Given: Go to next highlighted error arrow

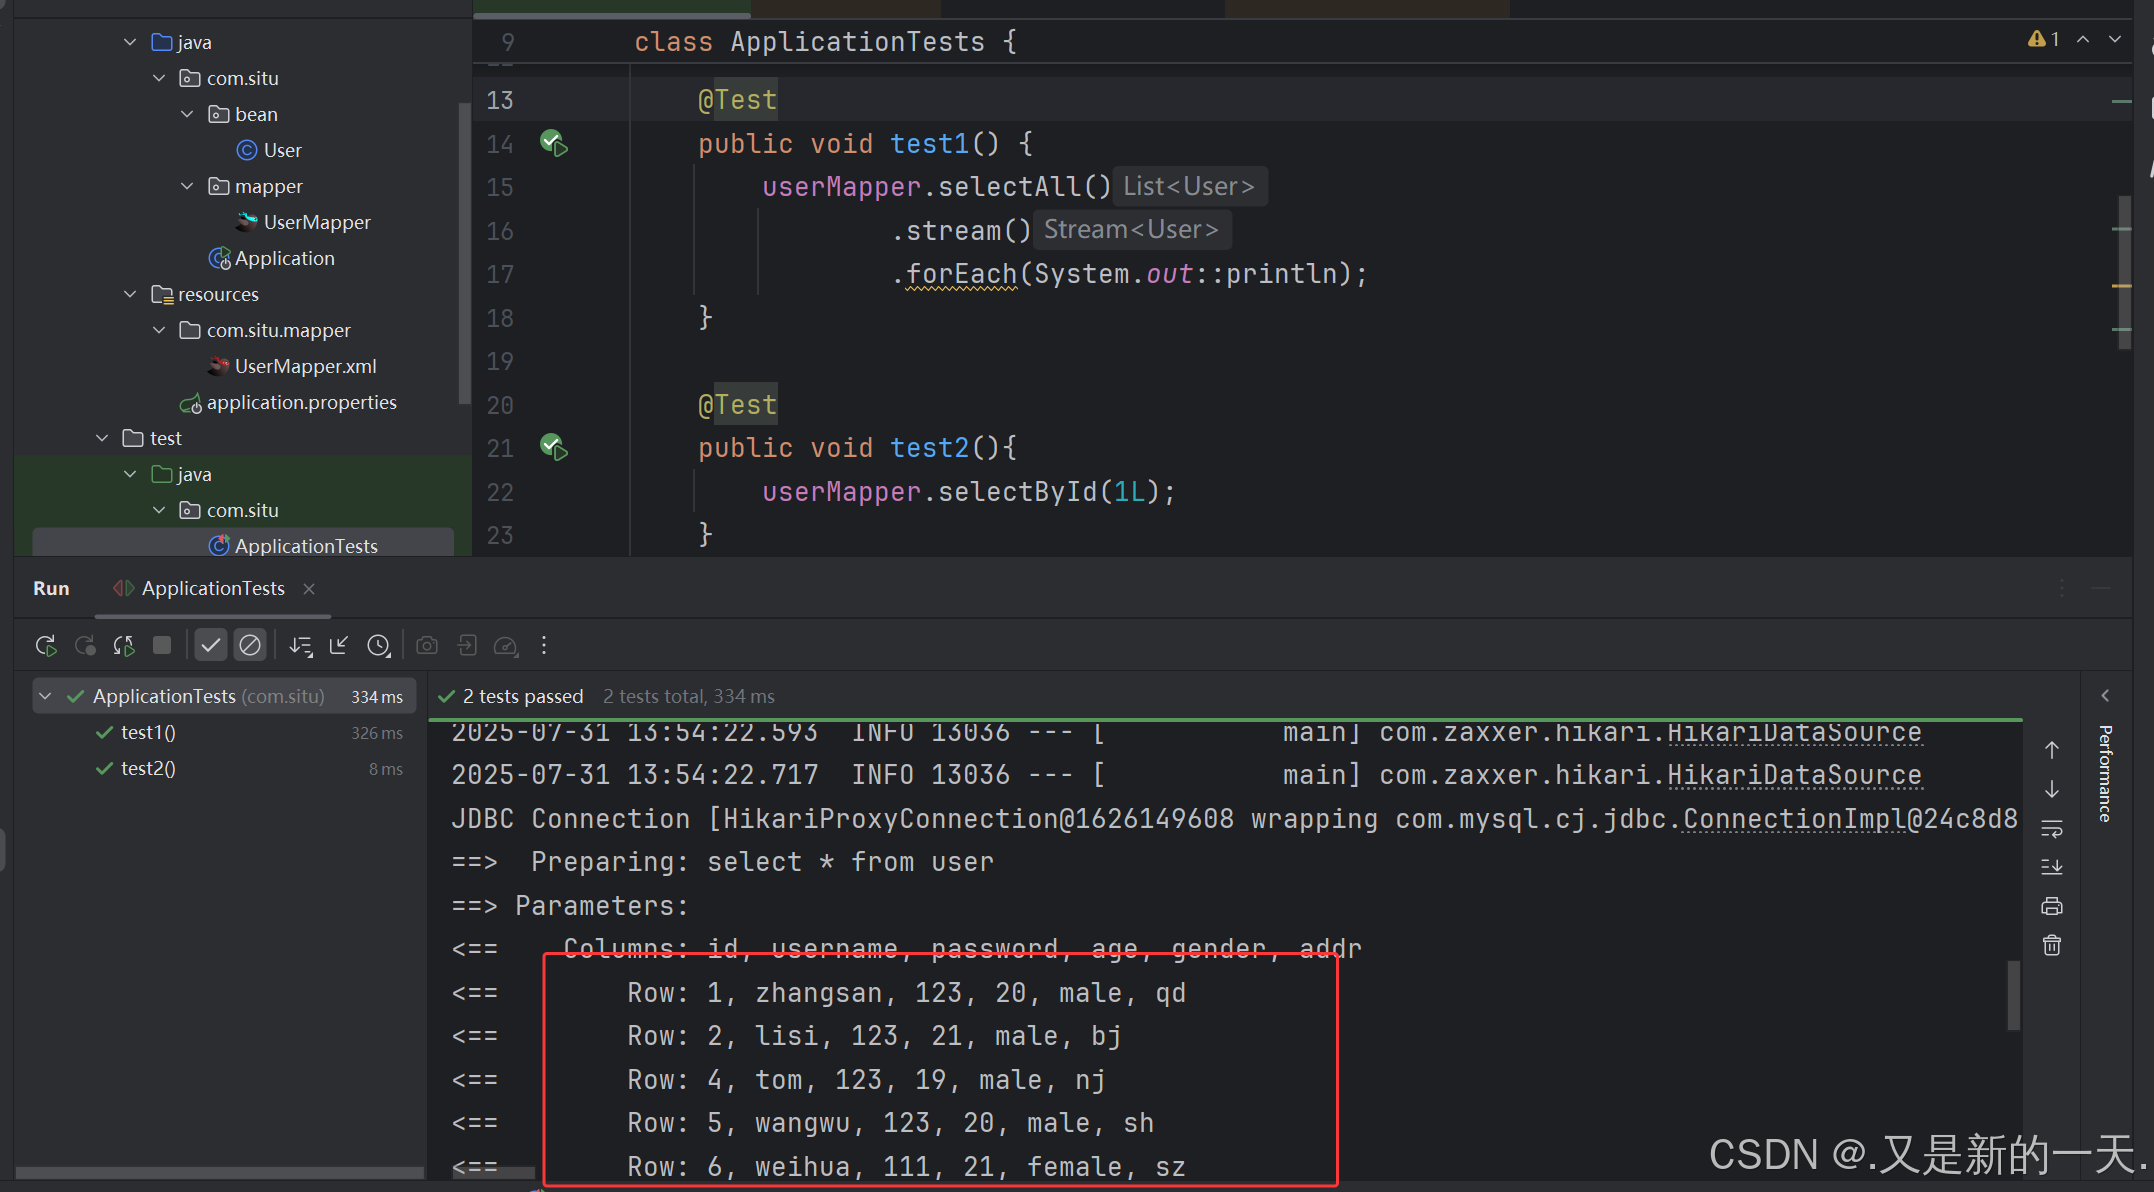Looking at the screenshot, I should tap(2115, 39).
